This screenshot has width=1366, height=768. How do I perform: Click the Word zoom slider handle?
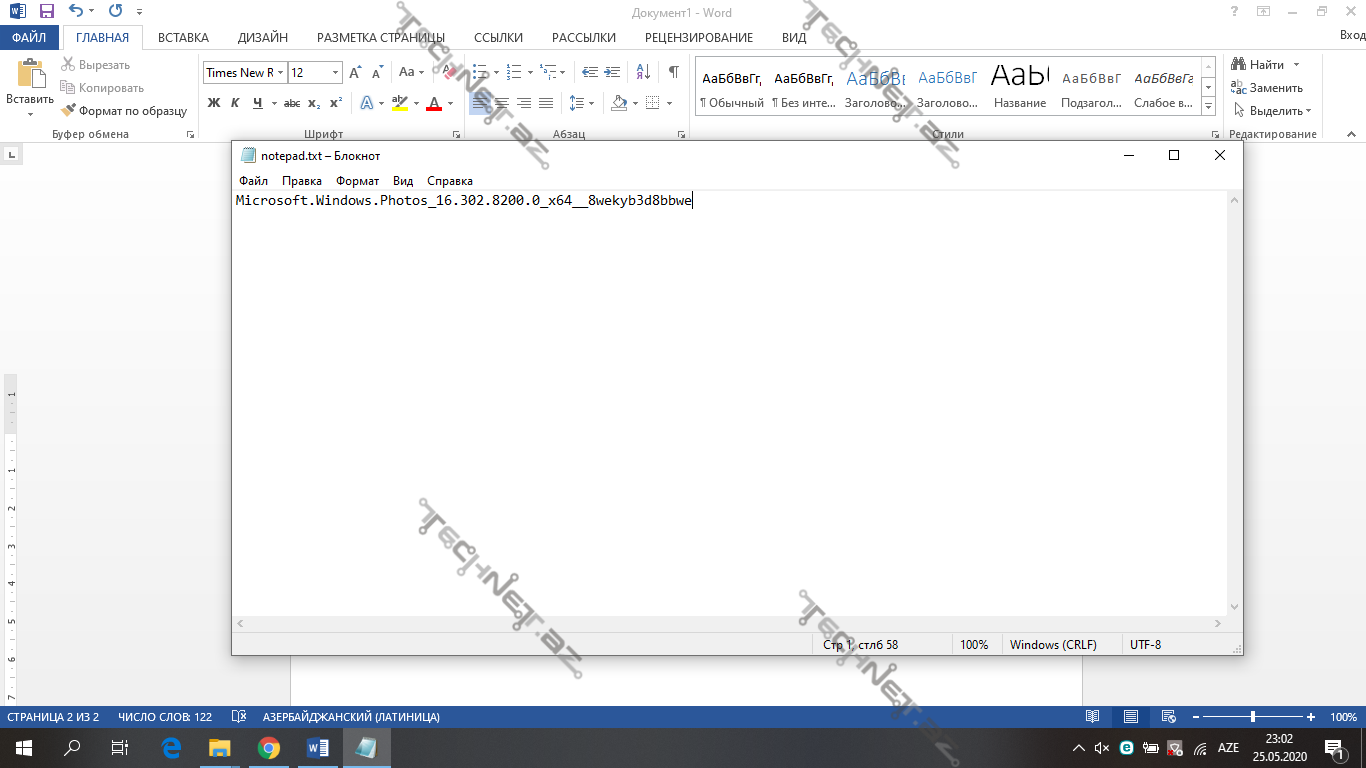1253,717
